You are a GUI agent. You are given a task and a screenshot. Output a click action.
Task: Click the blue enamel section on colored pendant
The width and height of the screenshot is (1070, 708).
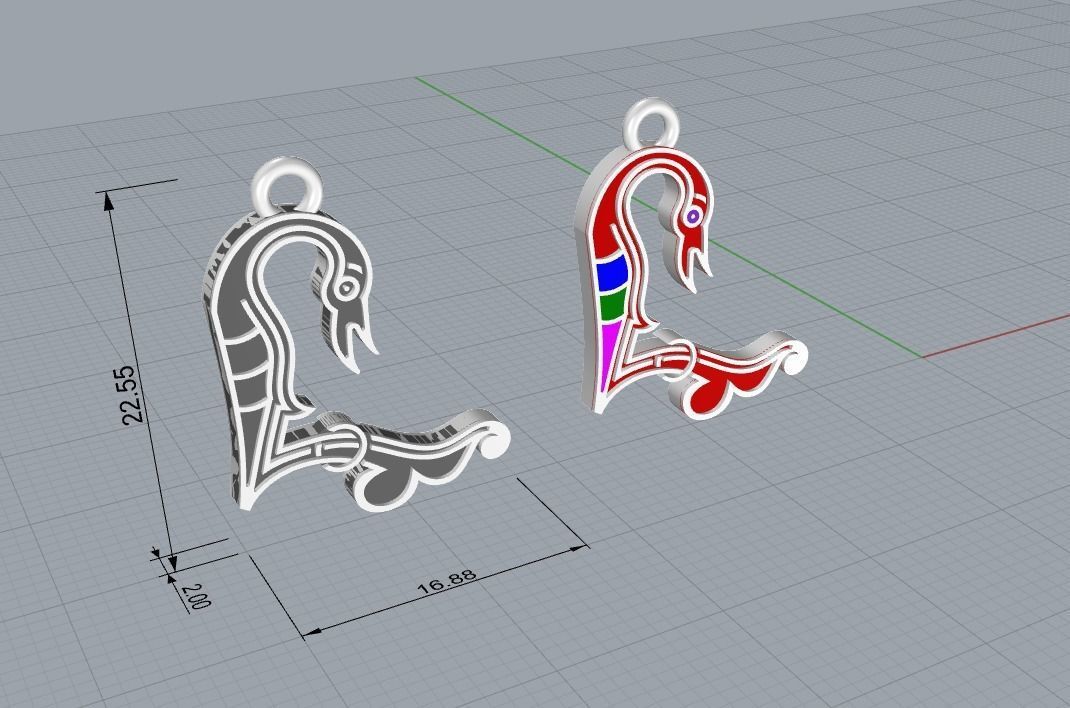click(x=612, y=274)
